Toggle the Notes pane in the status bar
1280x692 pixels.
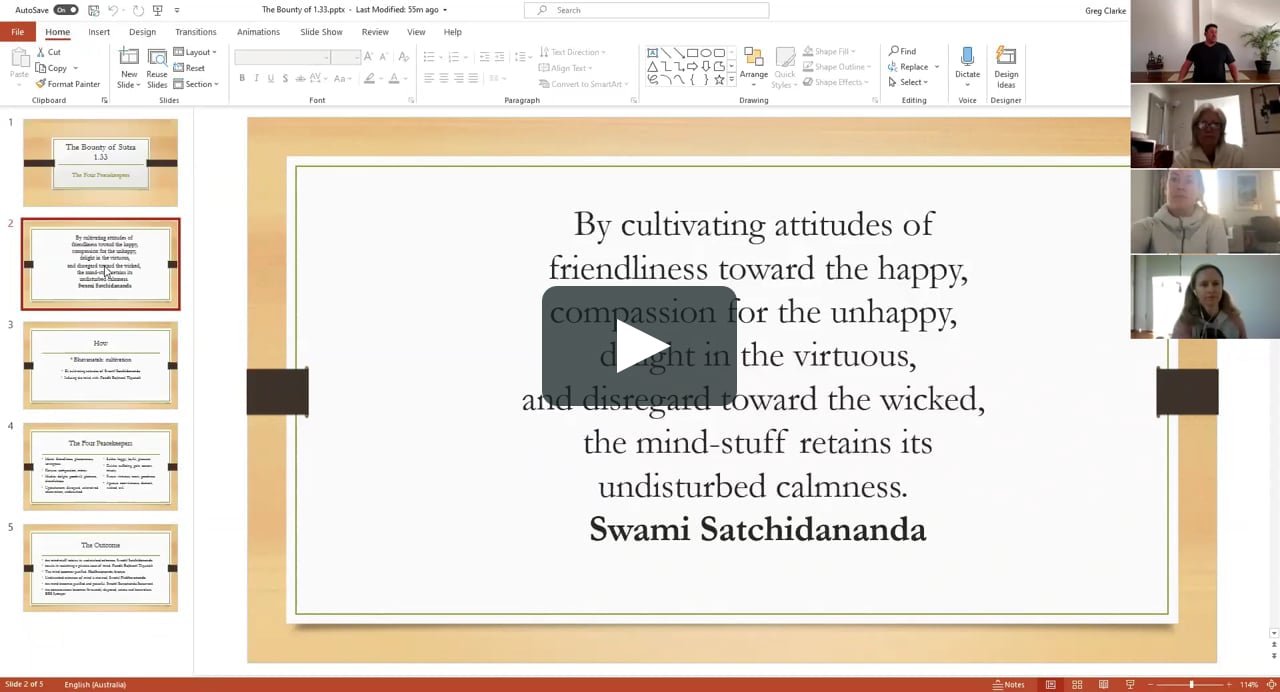(1008, 685)
